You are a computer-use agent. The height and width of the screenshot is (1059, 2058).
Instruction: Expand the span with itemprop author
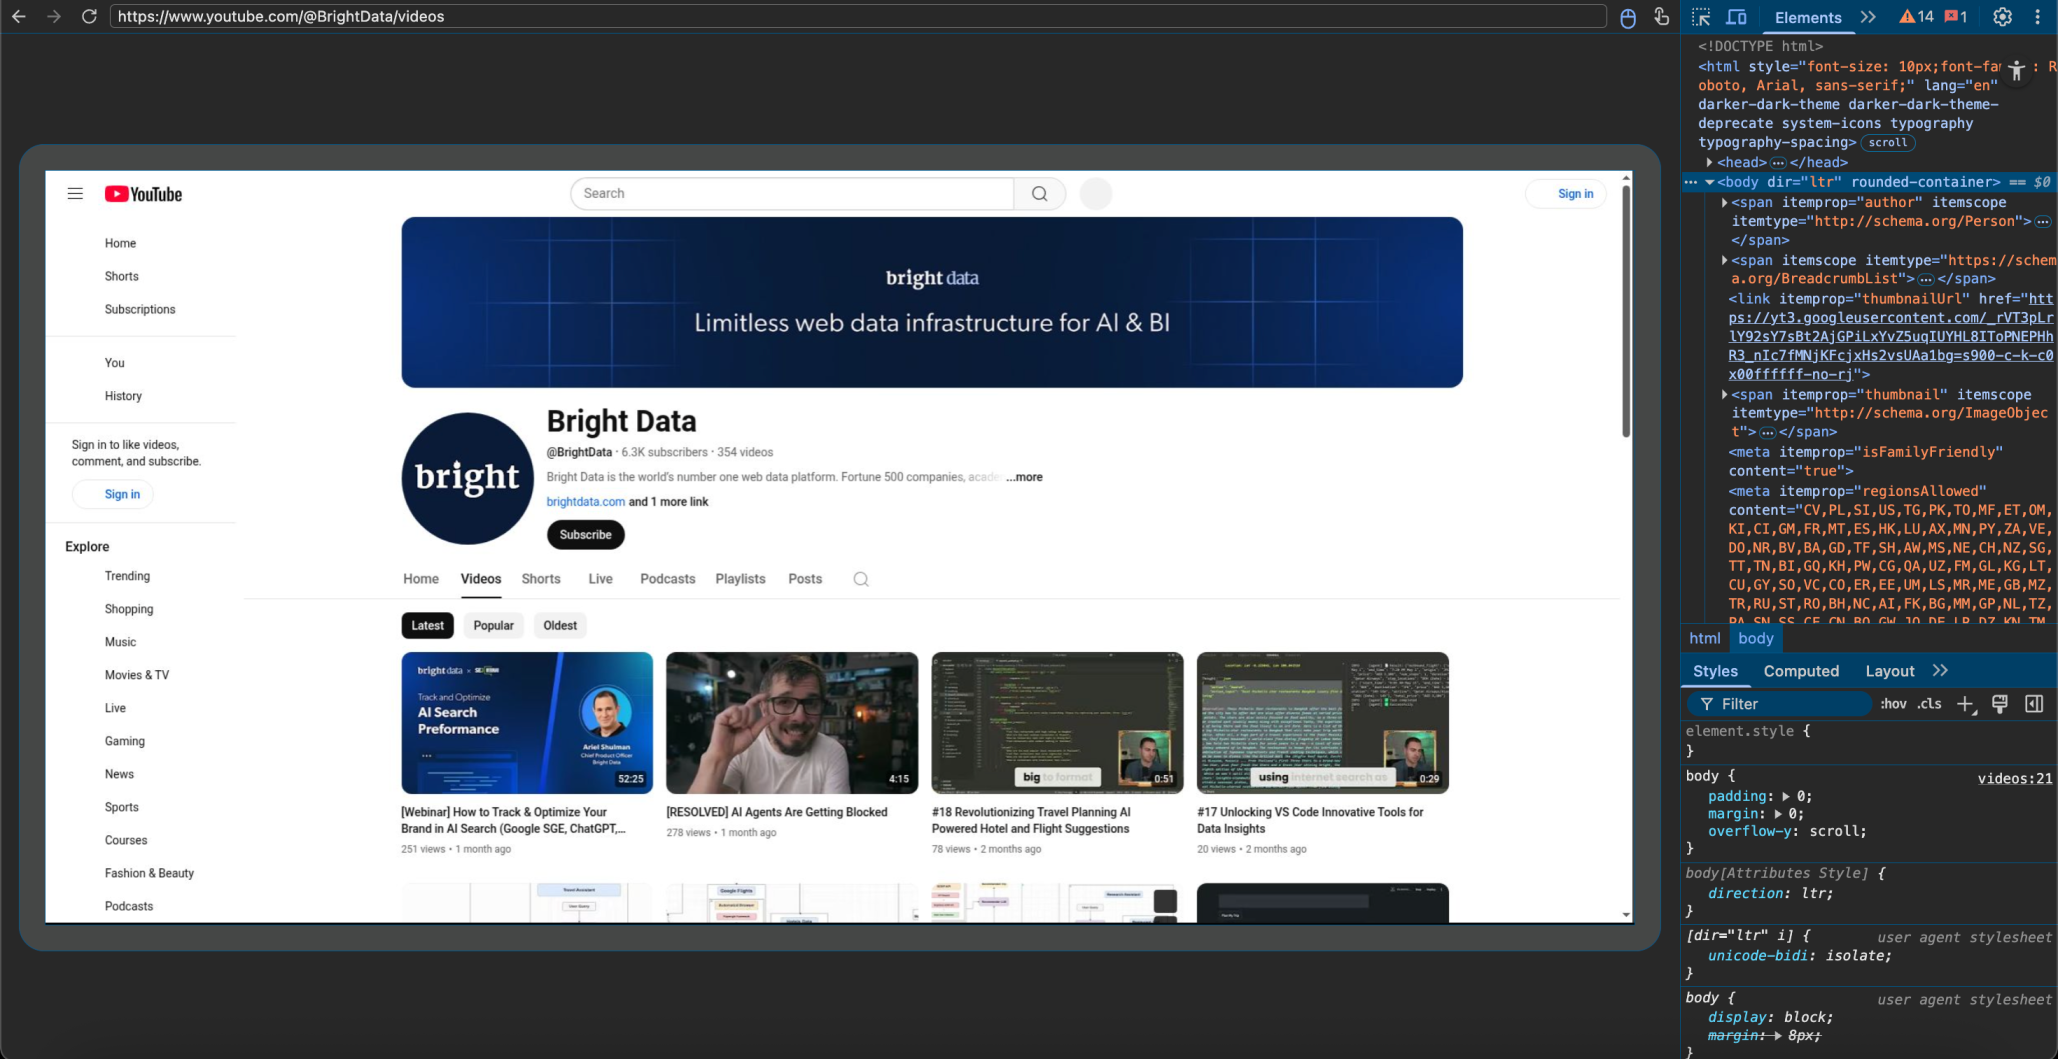[1724, 202]
